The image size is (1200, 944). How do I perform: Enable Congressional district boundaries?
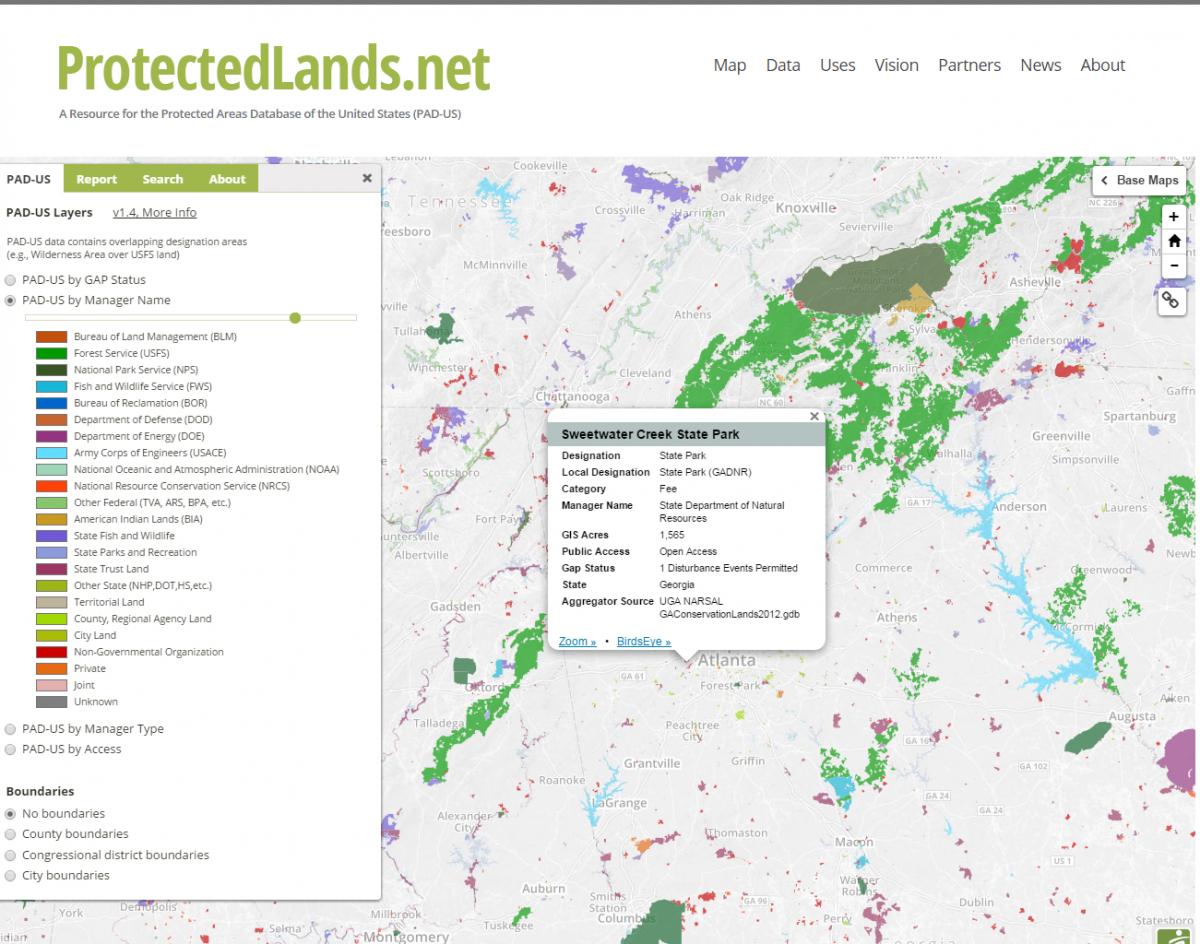[x=11, y=855]
